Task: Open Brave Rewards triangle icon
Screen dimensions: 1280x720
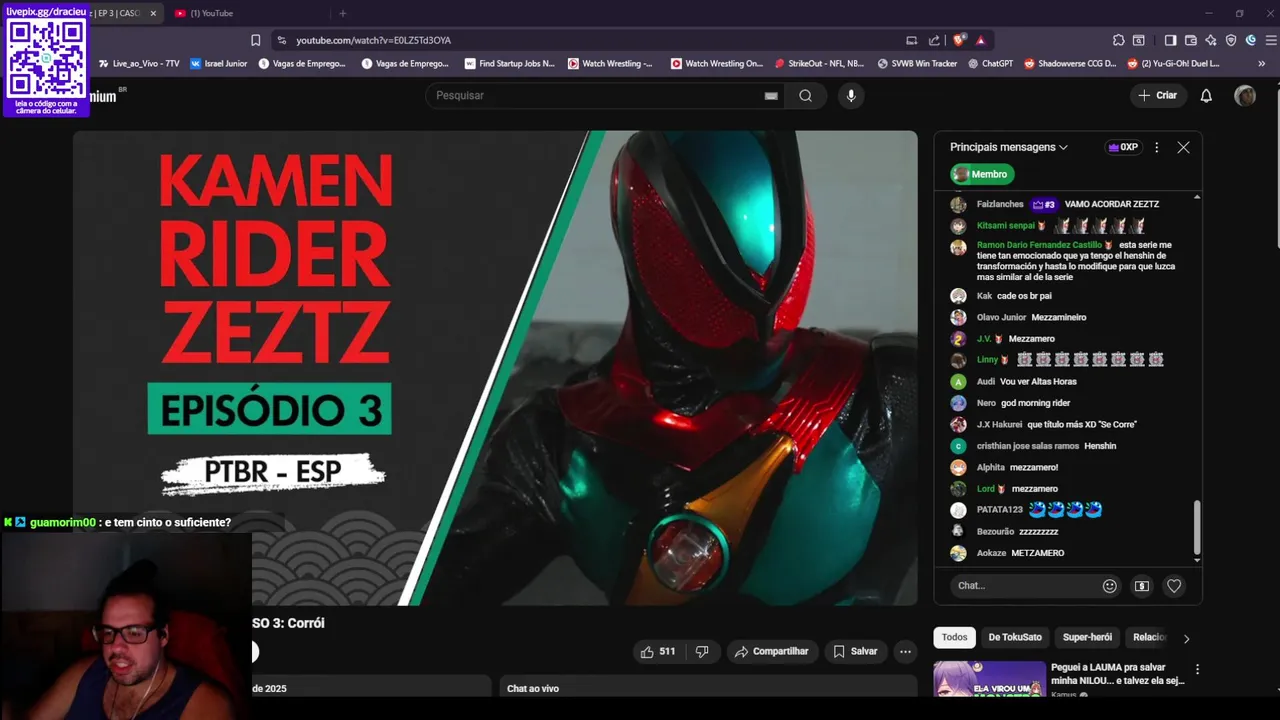Action: [x=981, y=40]
